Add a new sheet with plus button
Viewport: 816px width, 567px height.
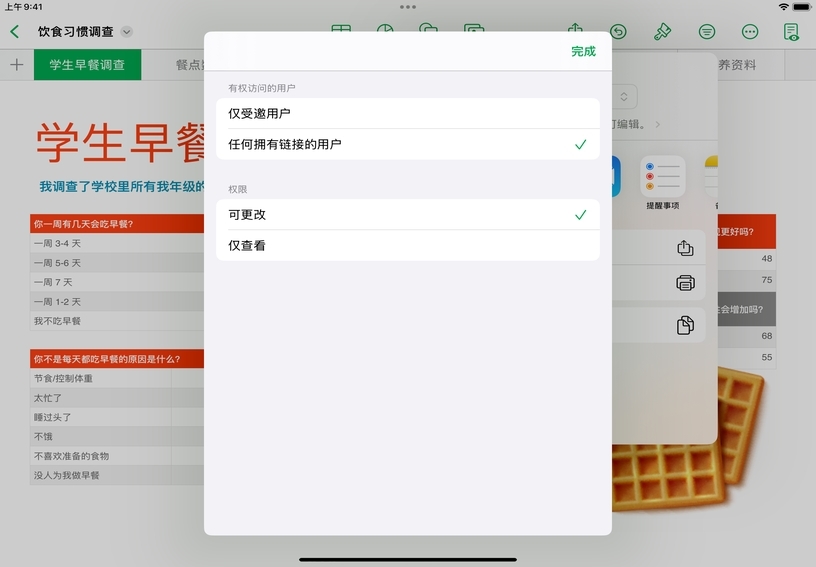pos(16,65)
